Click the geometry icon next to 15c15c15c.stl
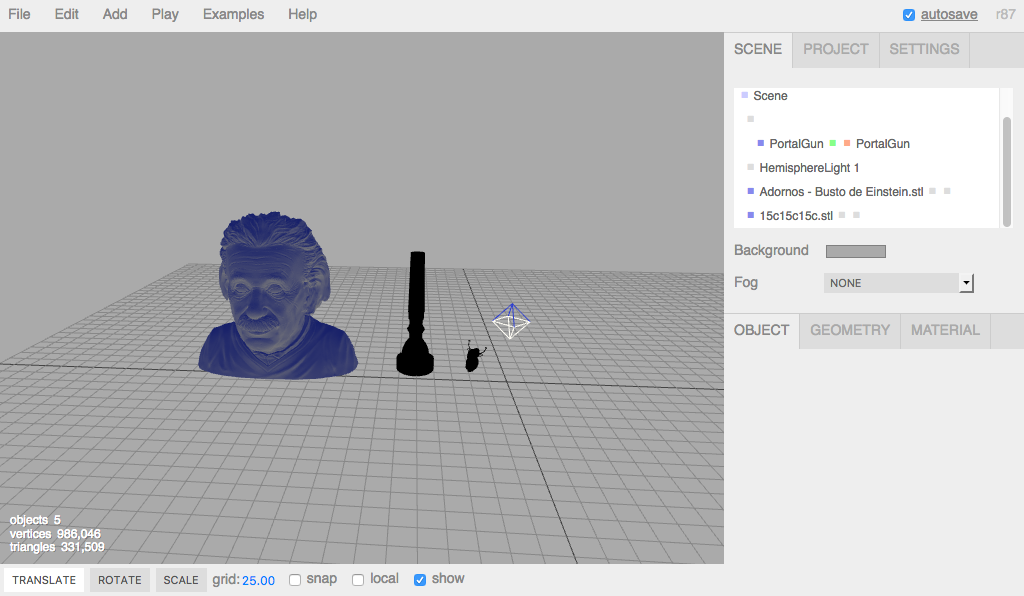 [x=843, y=215]
